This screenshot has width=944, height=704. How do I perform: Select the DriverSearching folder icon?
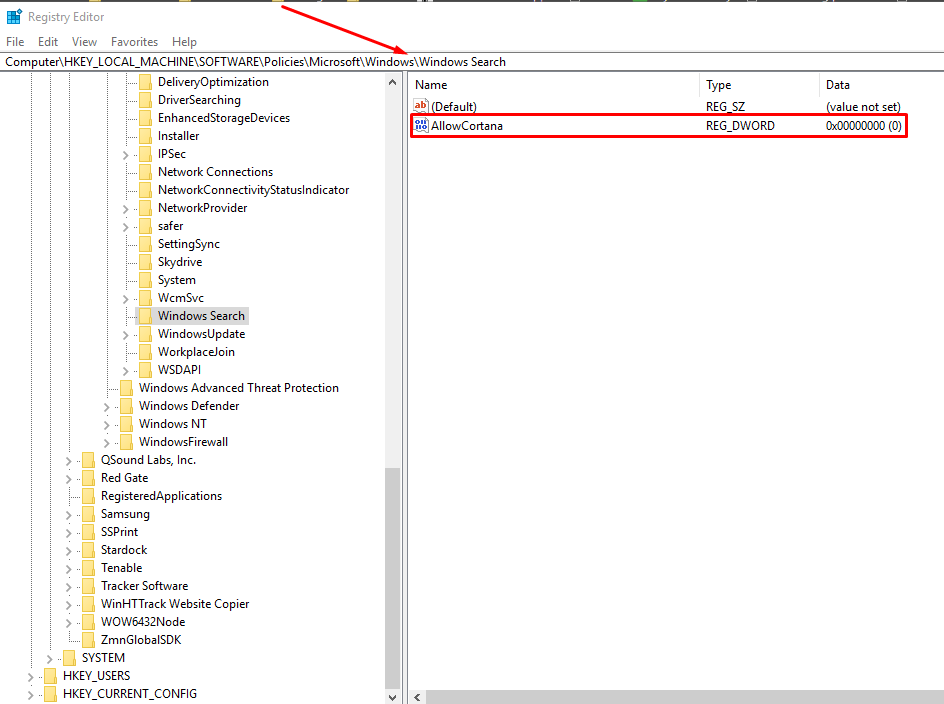[x=145, y=100]
